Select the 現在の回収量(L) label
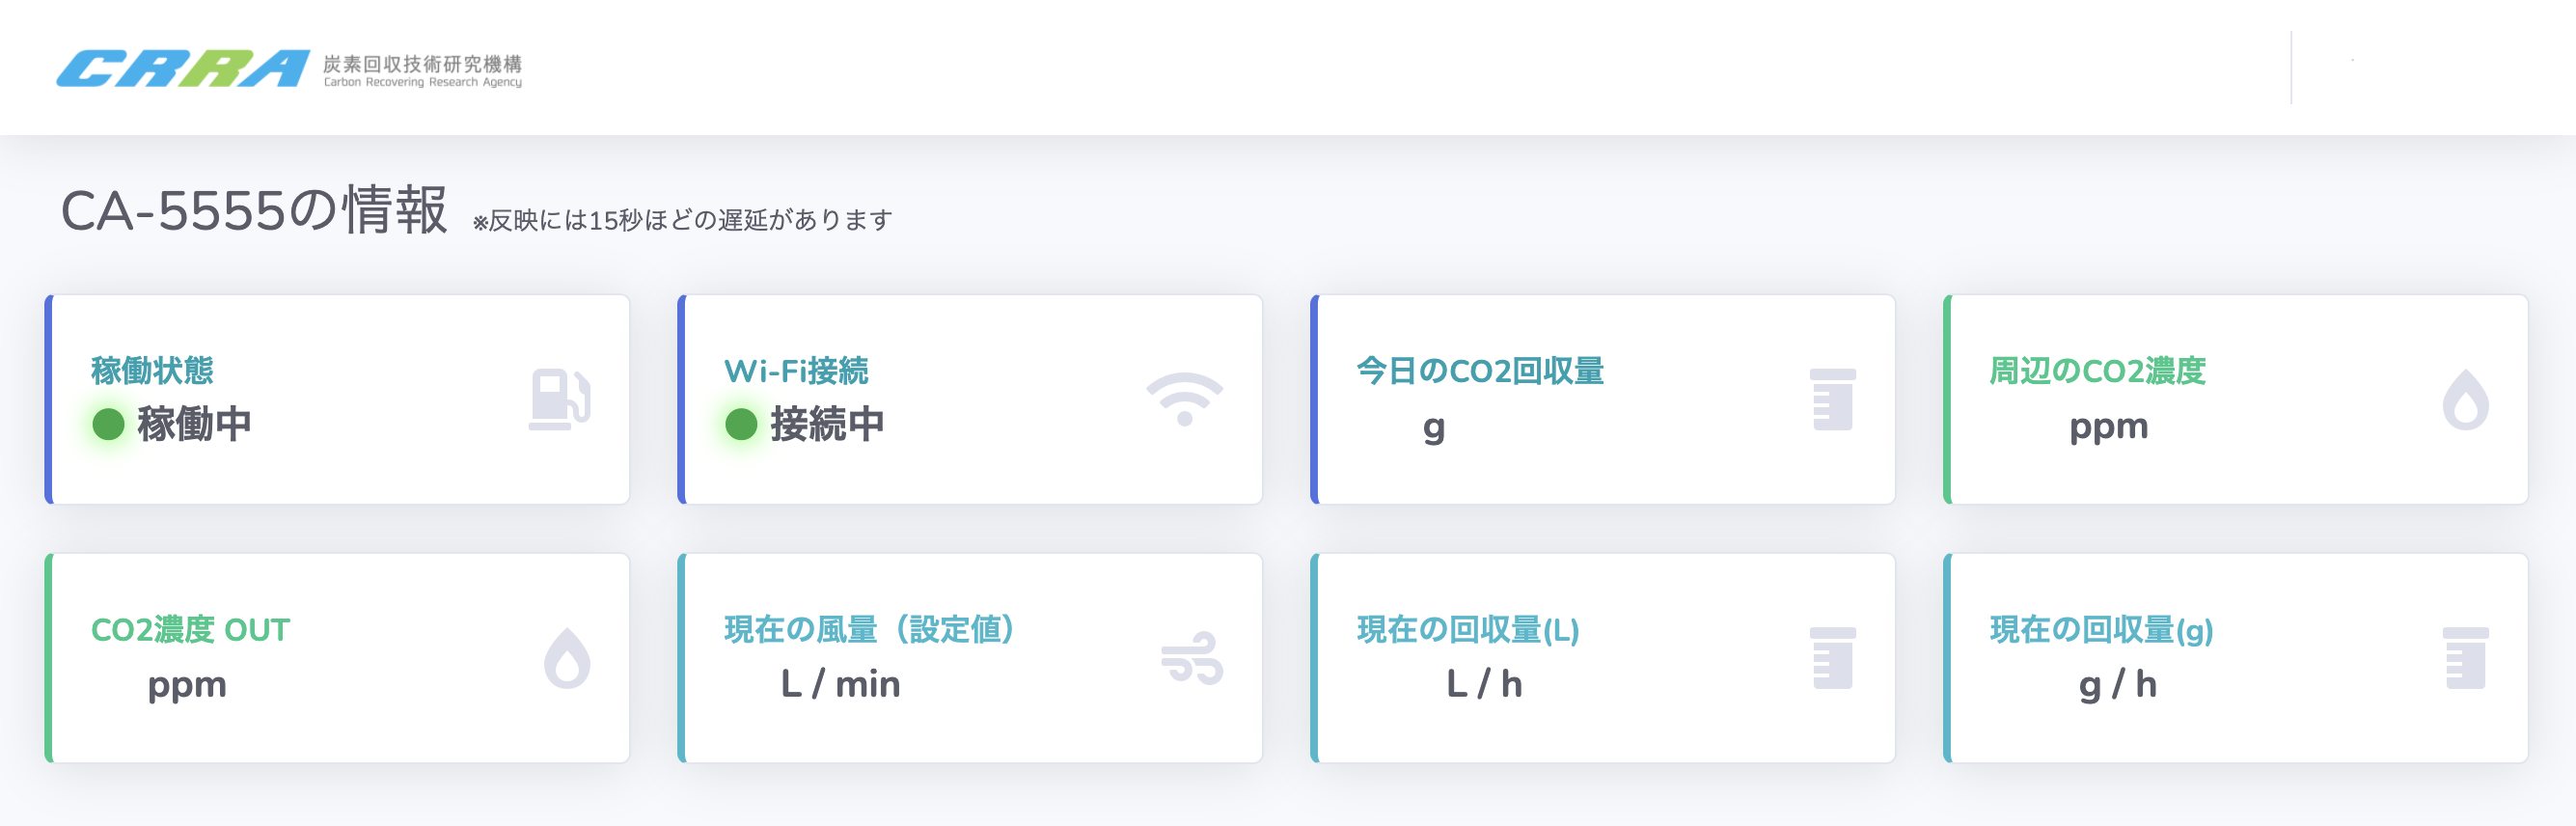The width and height of the screenshot is (2576, 826). [x=1467, y=630]
